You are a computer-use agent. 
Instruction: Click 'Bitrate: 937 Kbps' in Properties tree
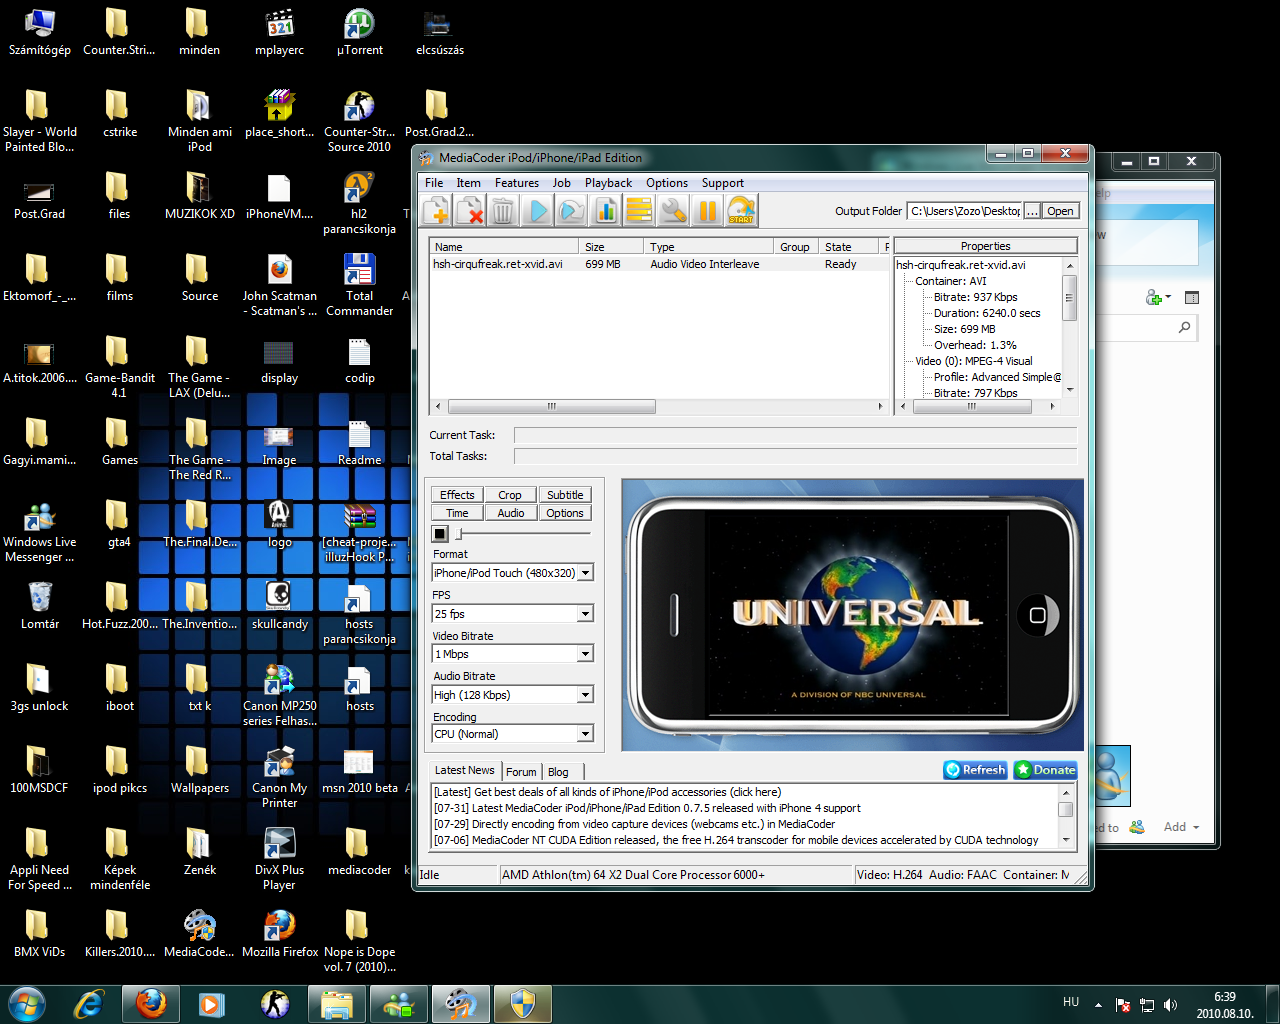975,297
